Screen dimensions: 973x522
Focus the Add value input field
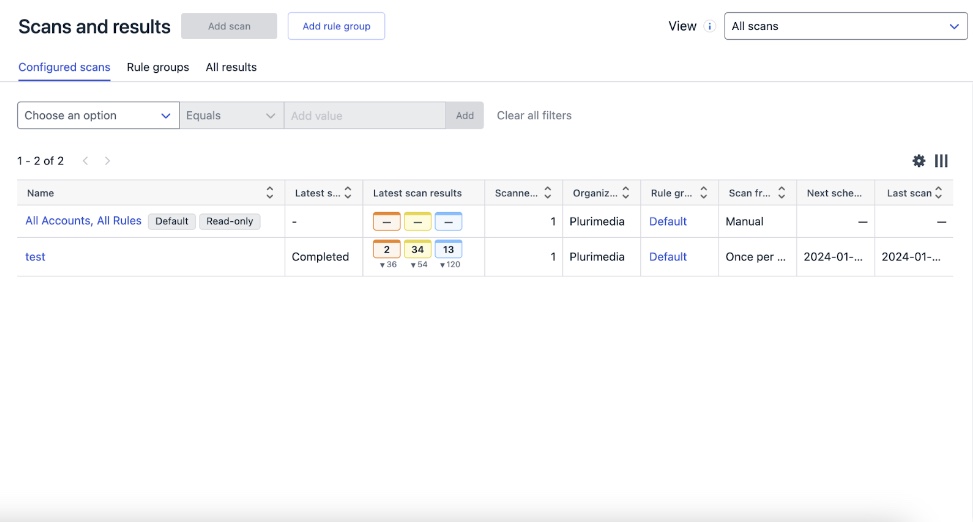click(364, 115)
